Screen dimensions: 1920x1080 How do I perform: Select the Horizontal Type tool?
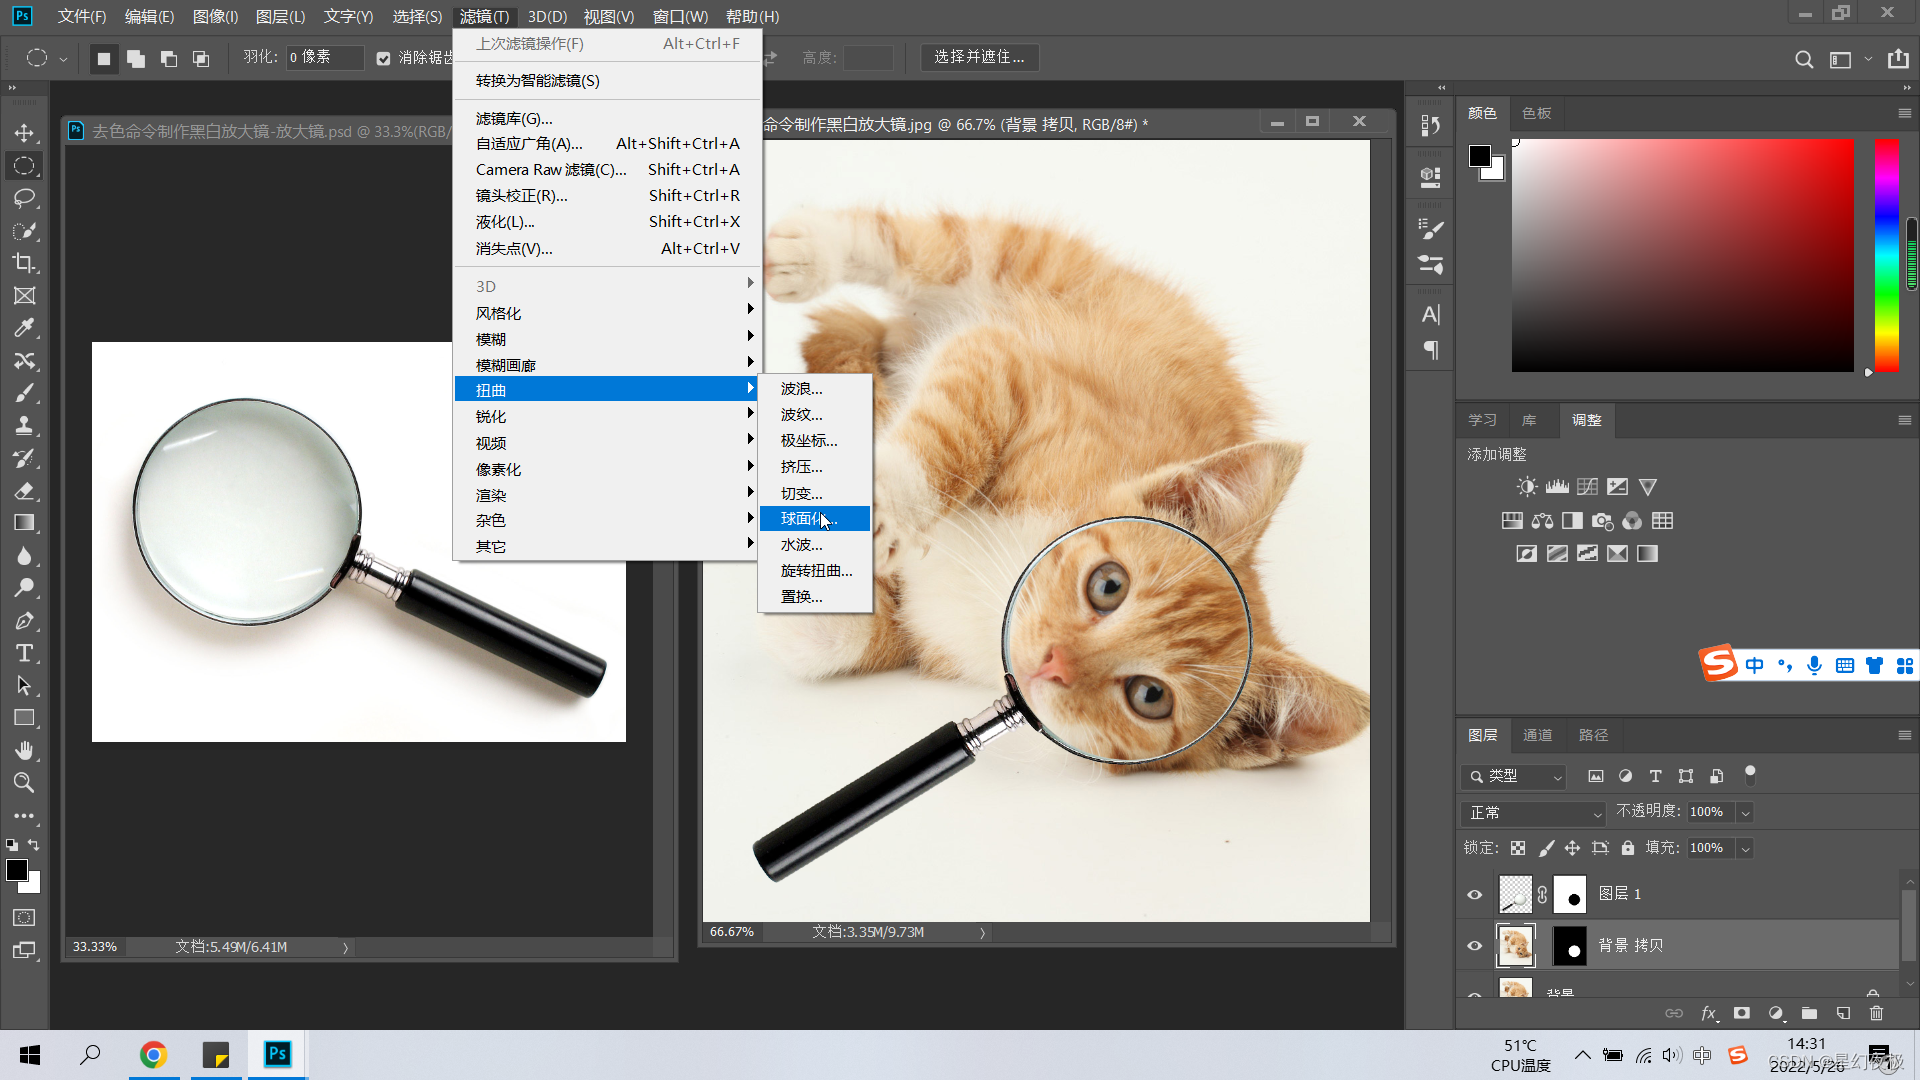click(24, 653)
